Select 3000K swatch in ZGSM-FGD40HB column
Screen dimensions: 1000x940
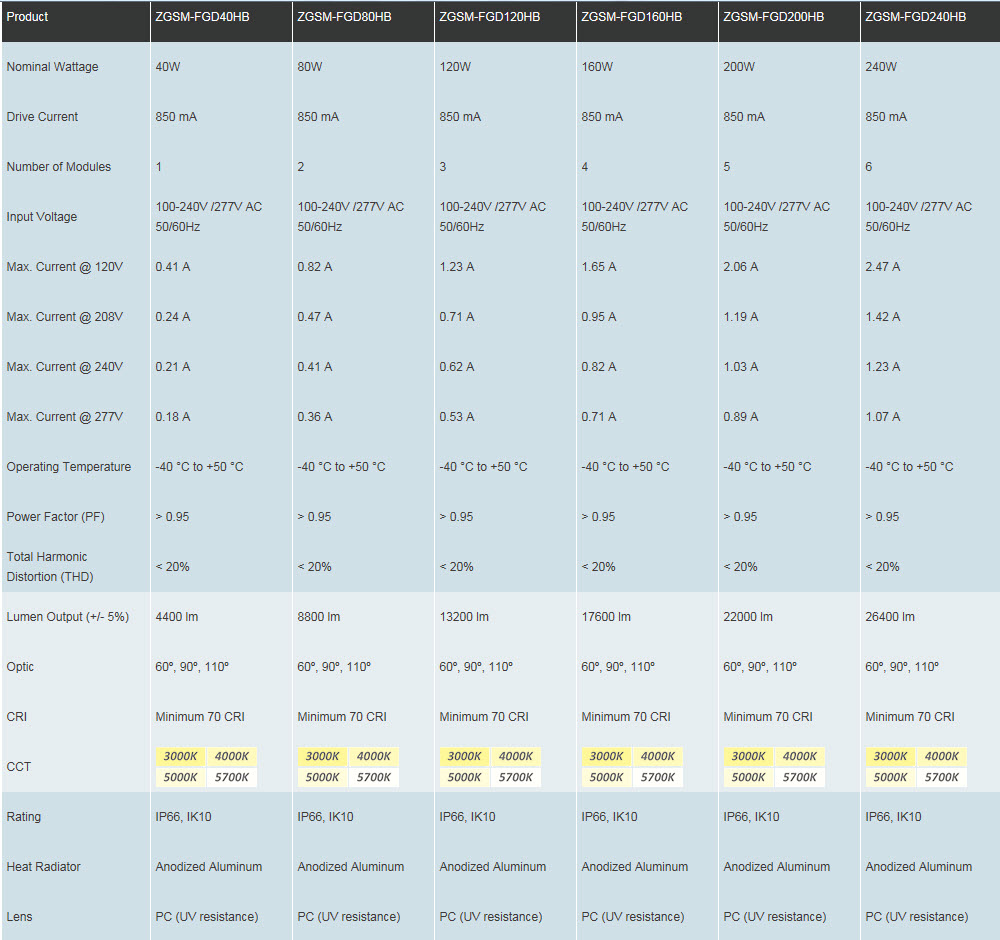180,757
